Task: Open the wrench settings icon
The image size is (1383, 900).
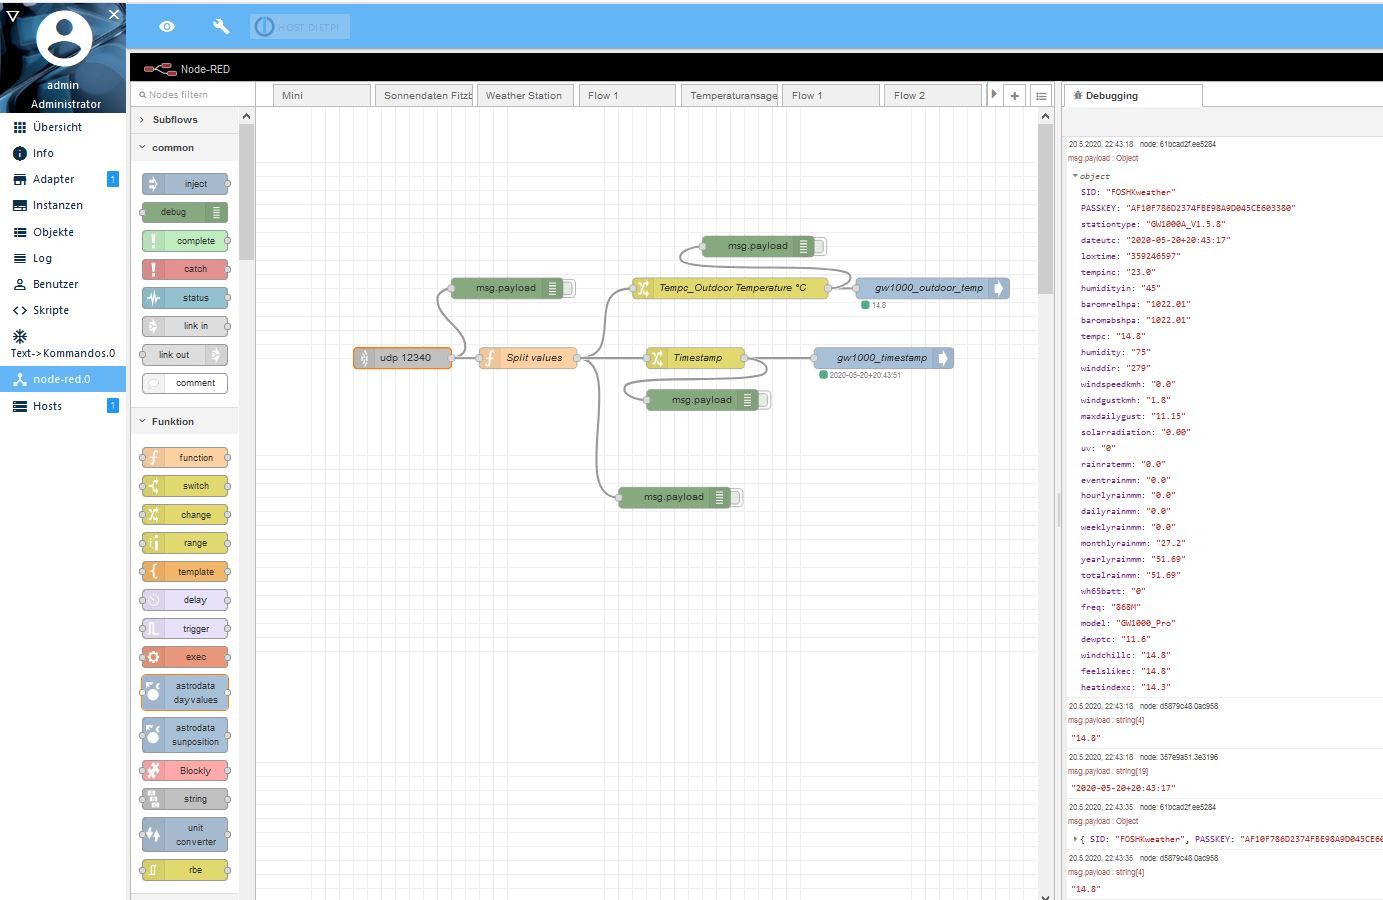Action: point(221,27)
